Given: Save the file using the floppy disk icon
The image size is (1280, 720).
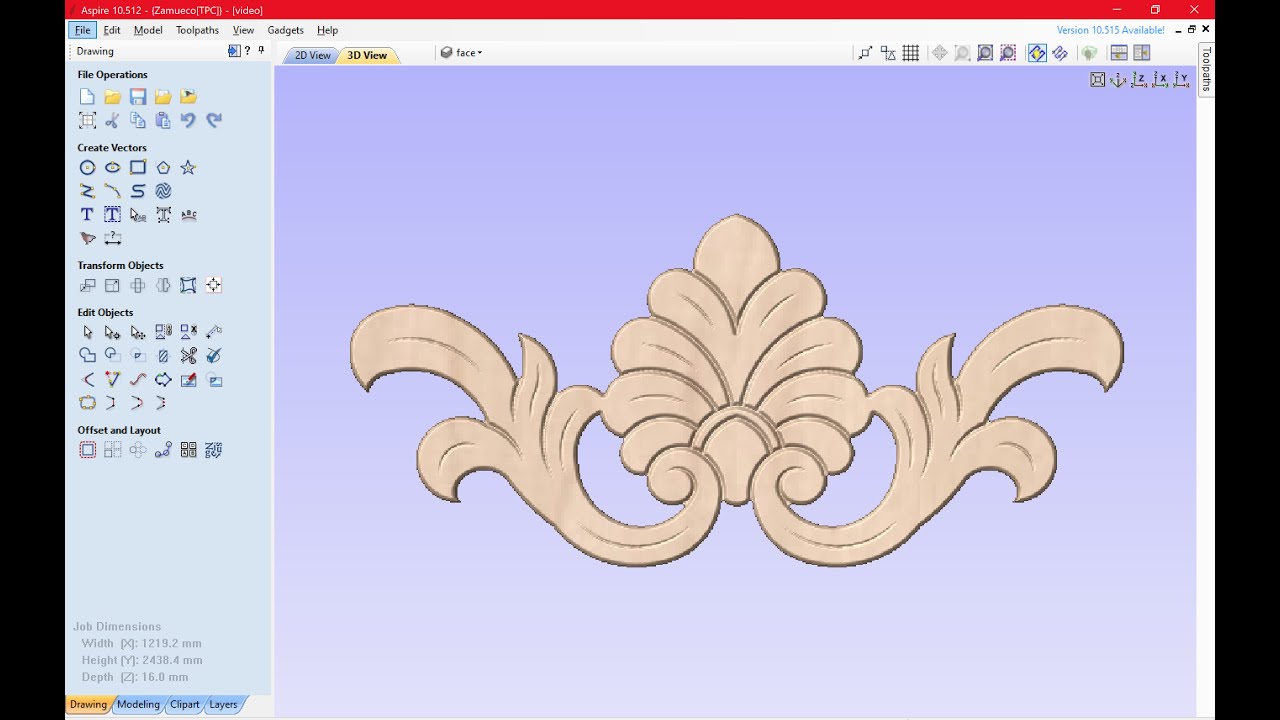Looking at the screenshot, I should (x=138, y=97).
